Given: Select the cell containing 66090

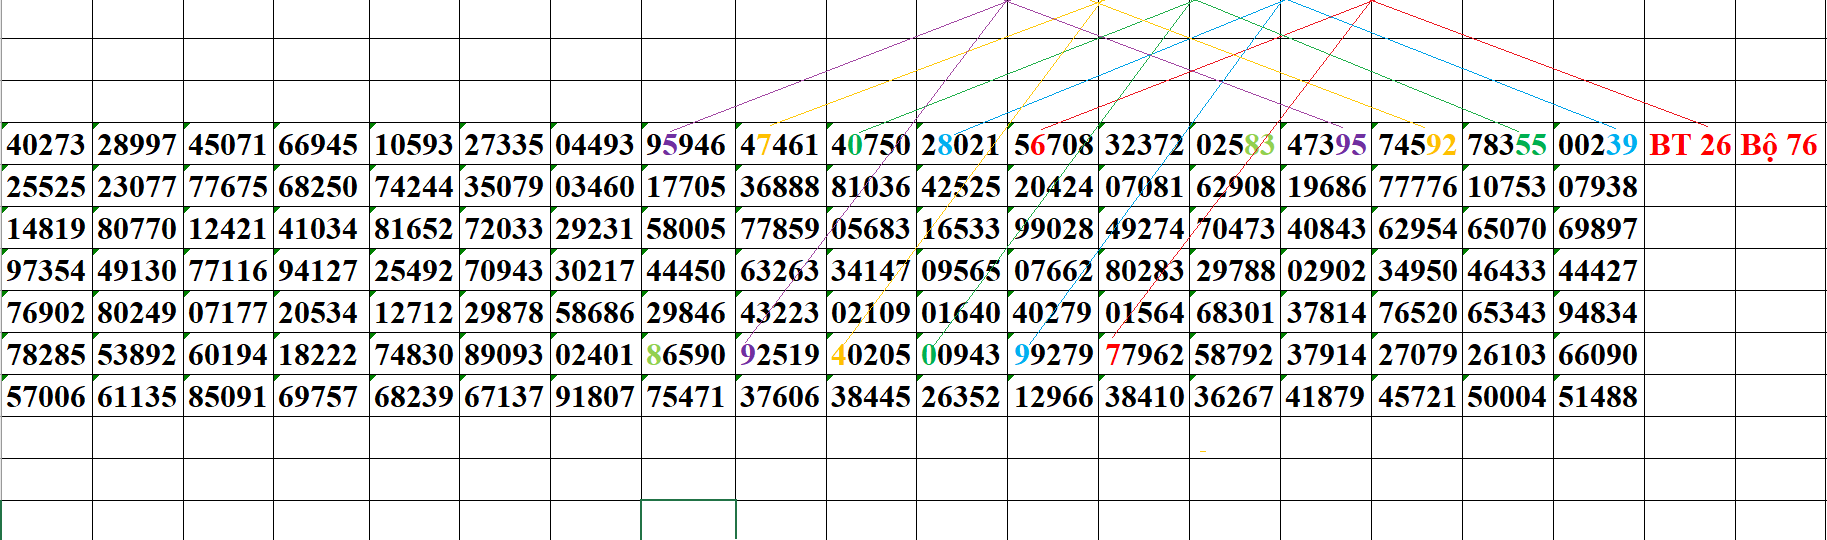Looking at the screenshot, I should point(1598,355).
